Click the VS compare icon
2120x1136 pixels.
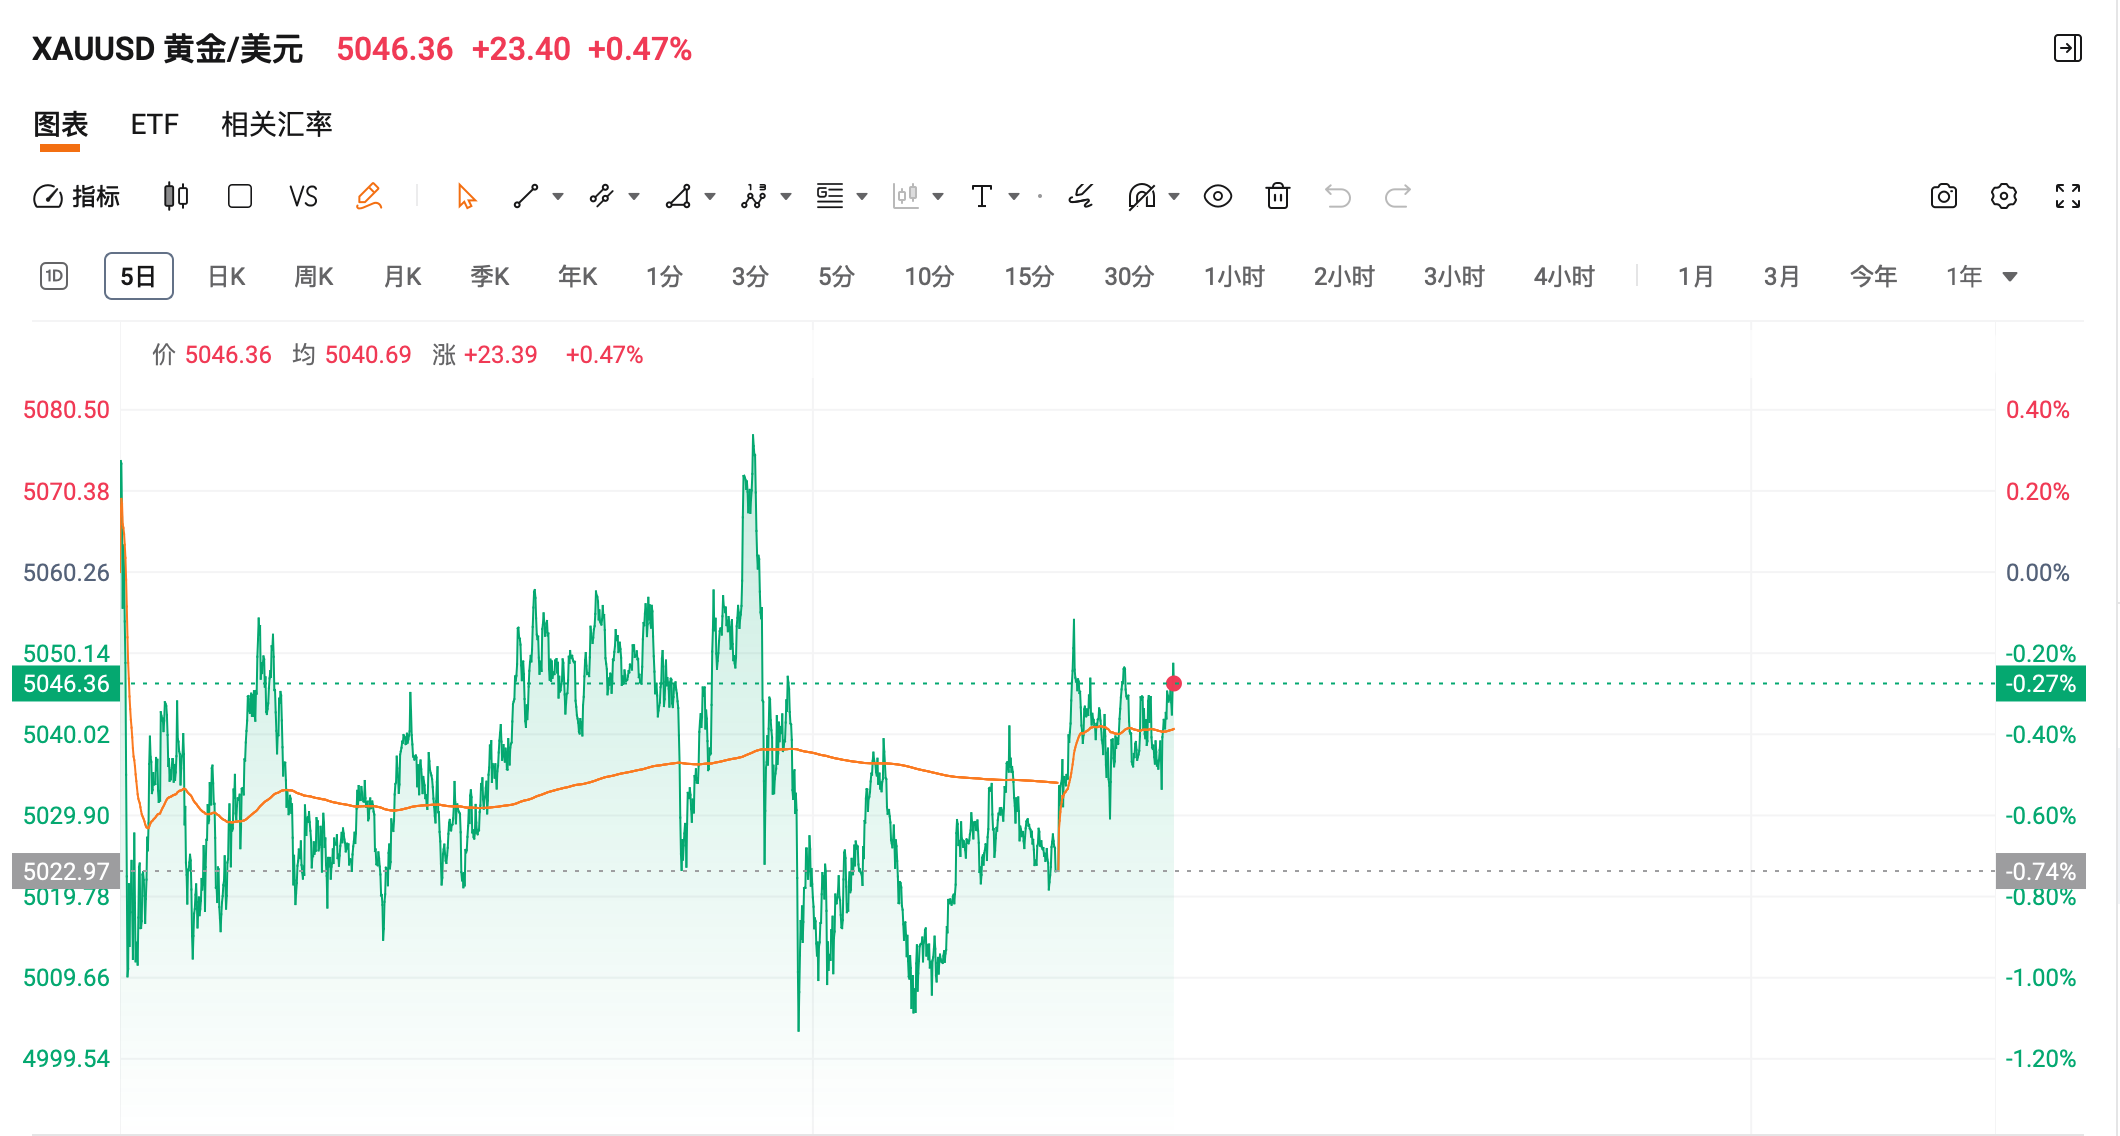point(303,196)
